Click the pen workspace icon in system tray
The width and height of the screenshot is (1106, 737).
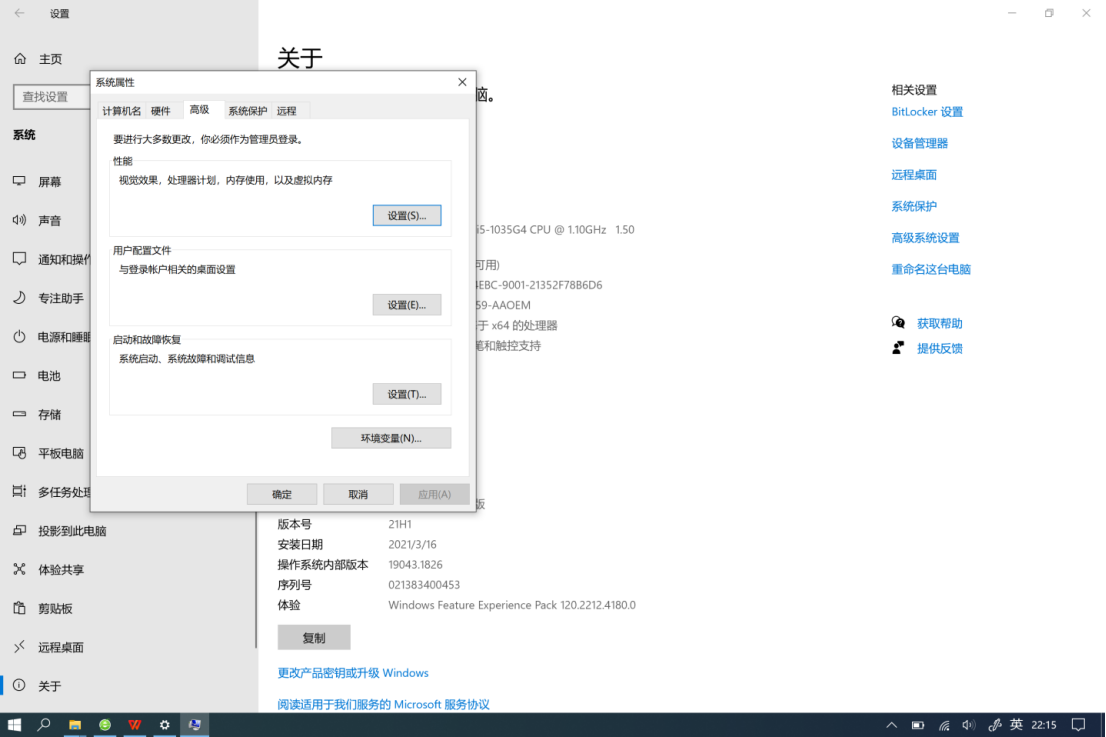[995, 725]
